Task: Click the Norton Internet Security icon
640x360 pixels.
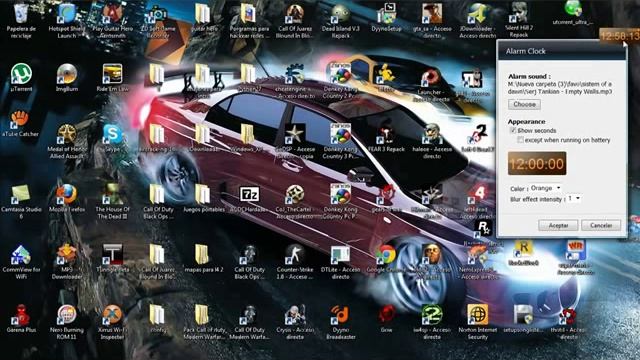Action: coord(478,315)
